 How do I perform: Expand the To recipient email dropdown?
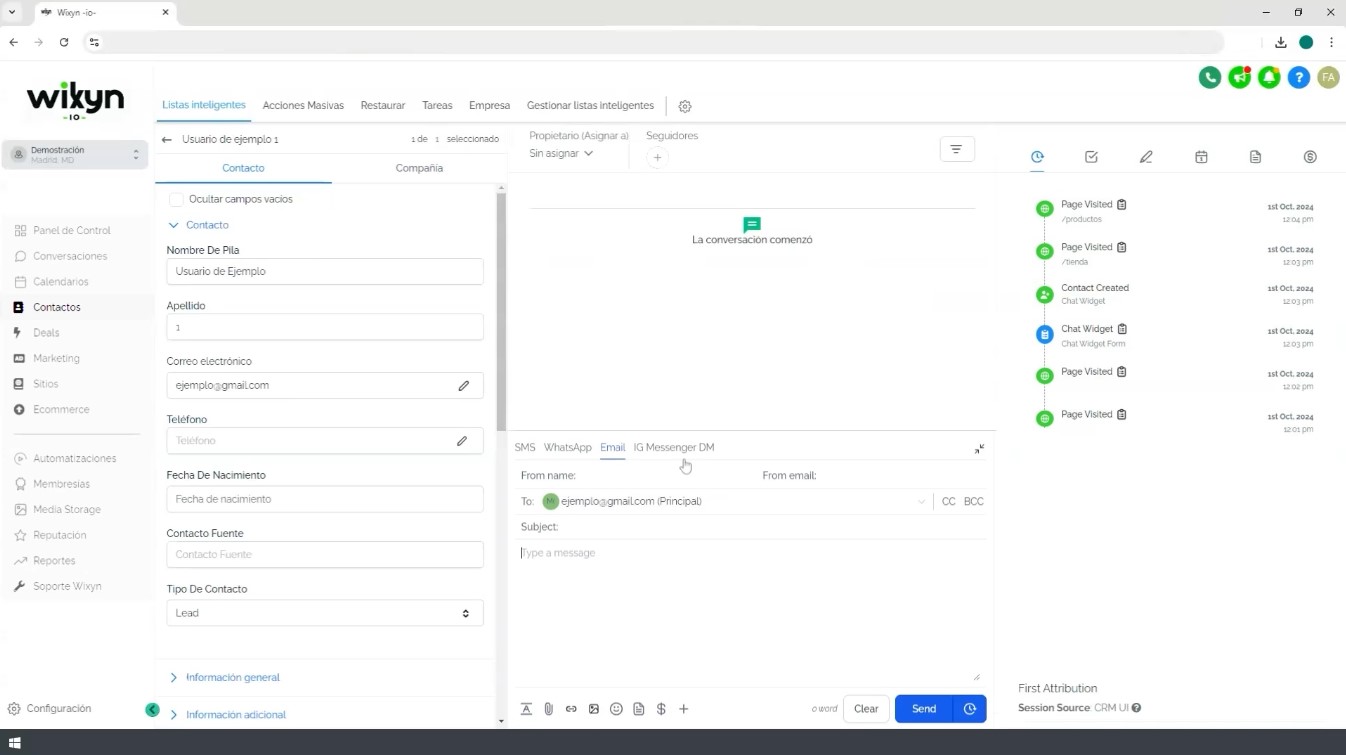coord(921,502)
